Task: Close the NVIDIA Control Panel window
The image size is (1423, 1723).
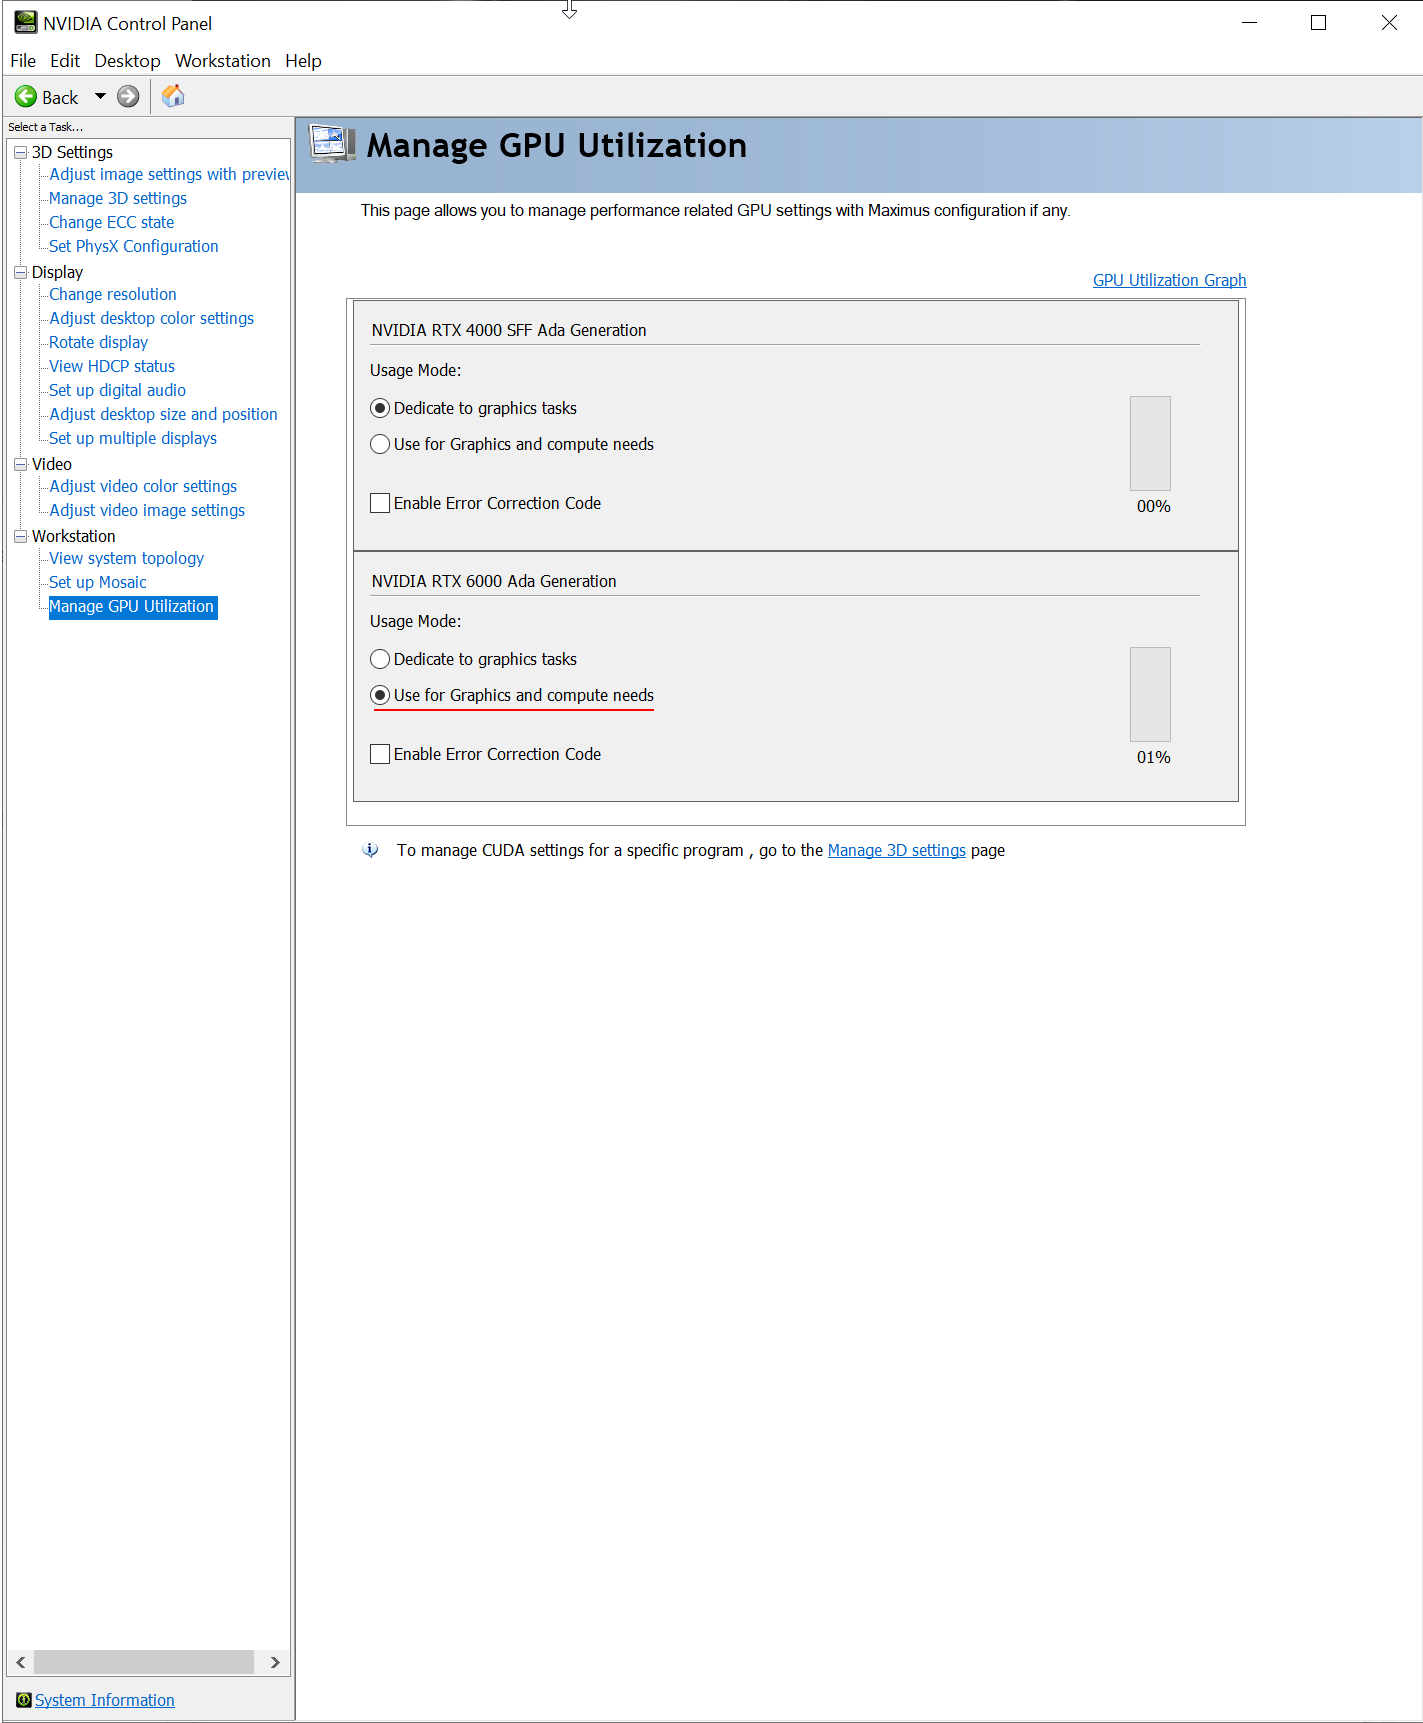Action: (1389, 23)
